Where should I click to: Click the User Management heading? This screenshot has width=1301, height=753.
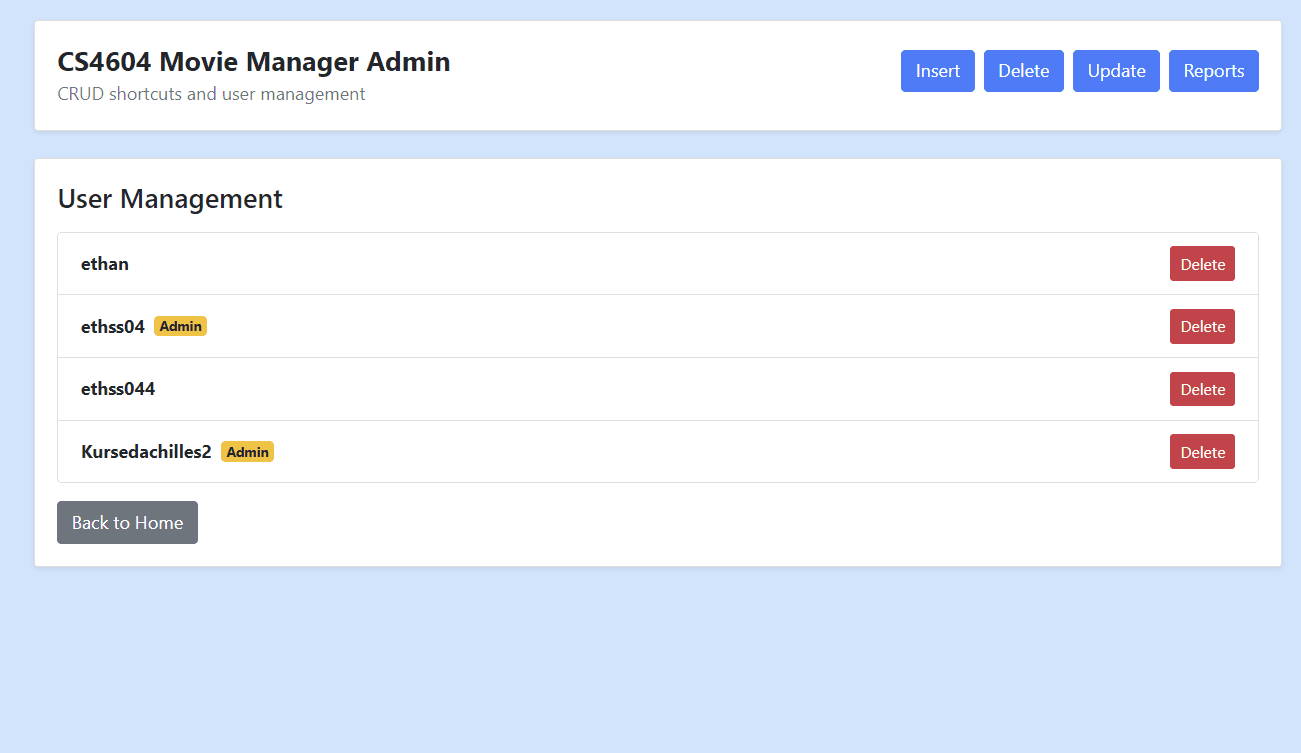[169, 199]
